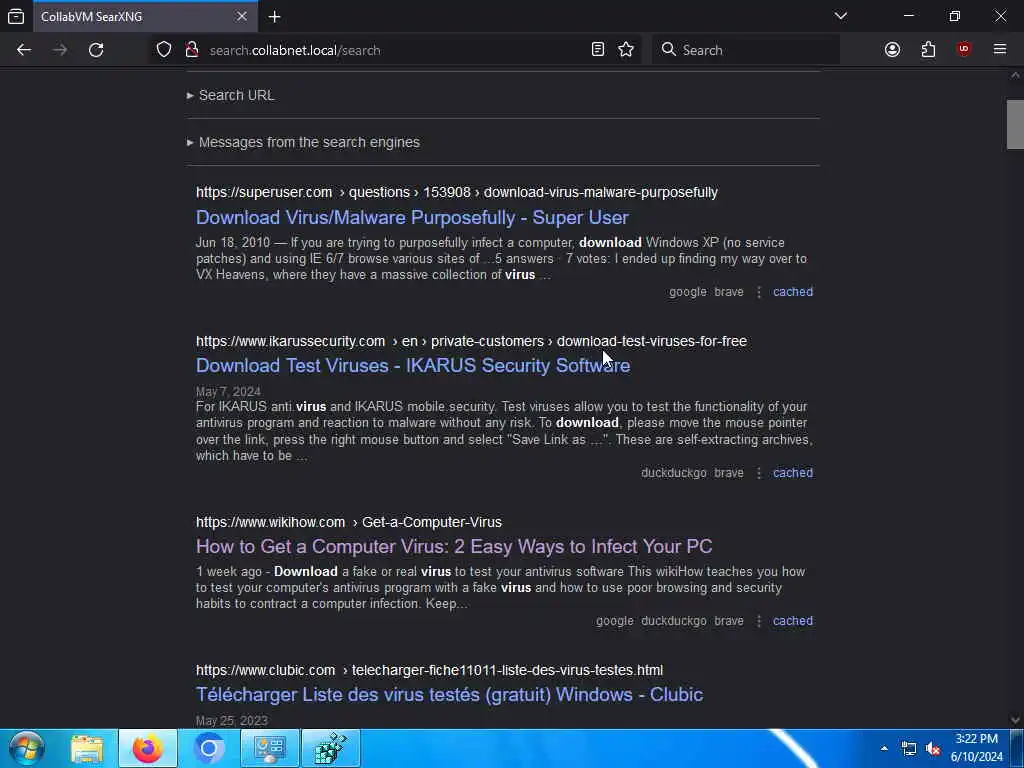The width and height of the screenshot is (1024, 768).
Task: Open Télécharger Liste des virus testés link
Action: 449,695
